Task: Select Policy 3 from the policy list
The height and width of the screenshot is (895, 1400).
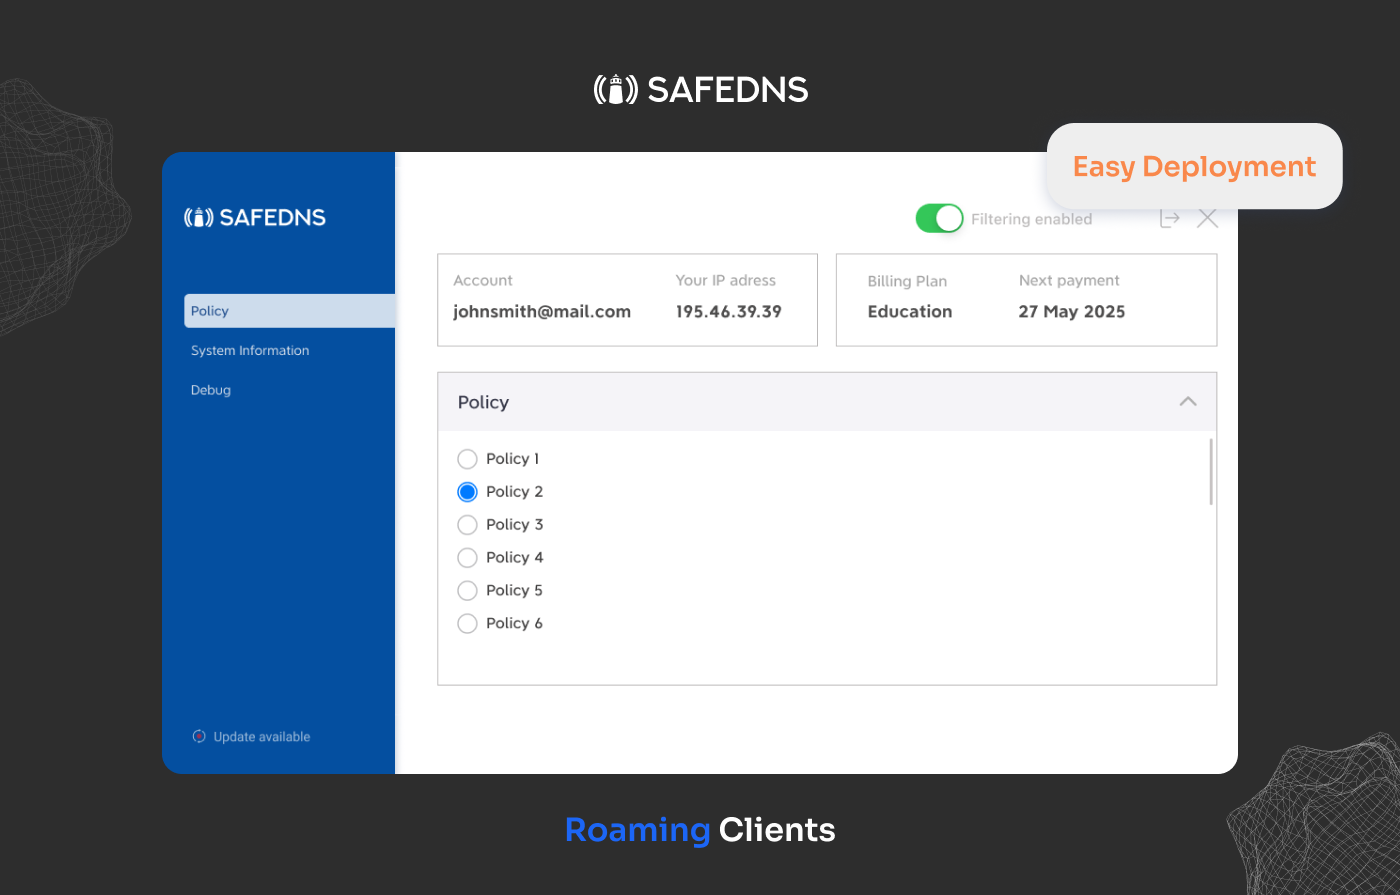Action: (x=466, y=524)
